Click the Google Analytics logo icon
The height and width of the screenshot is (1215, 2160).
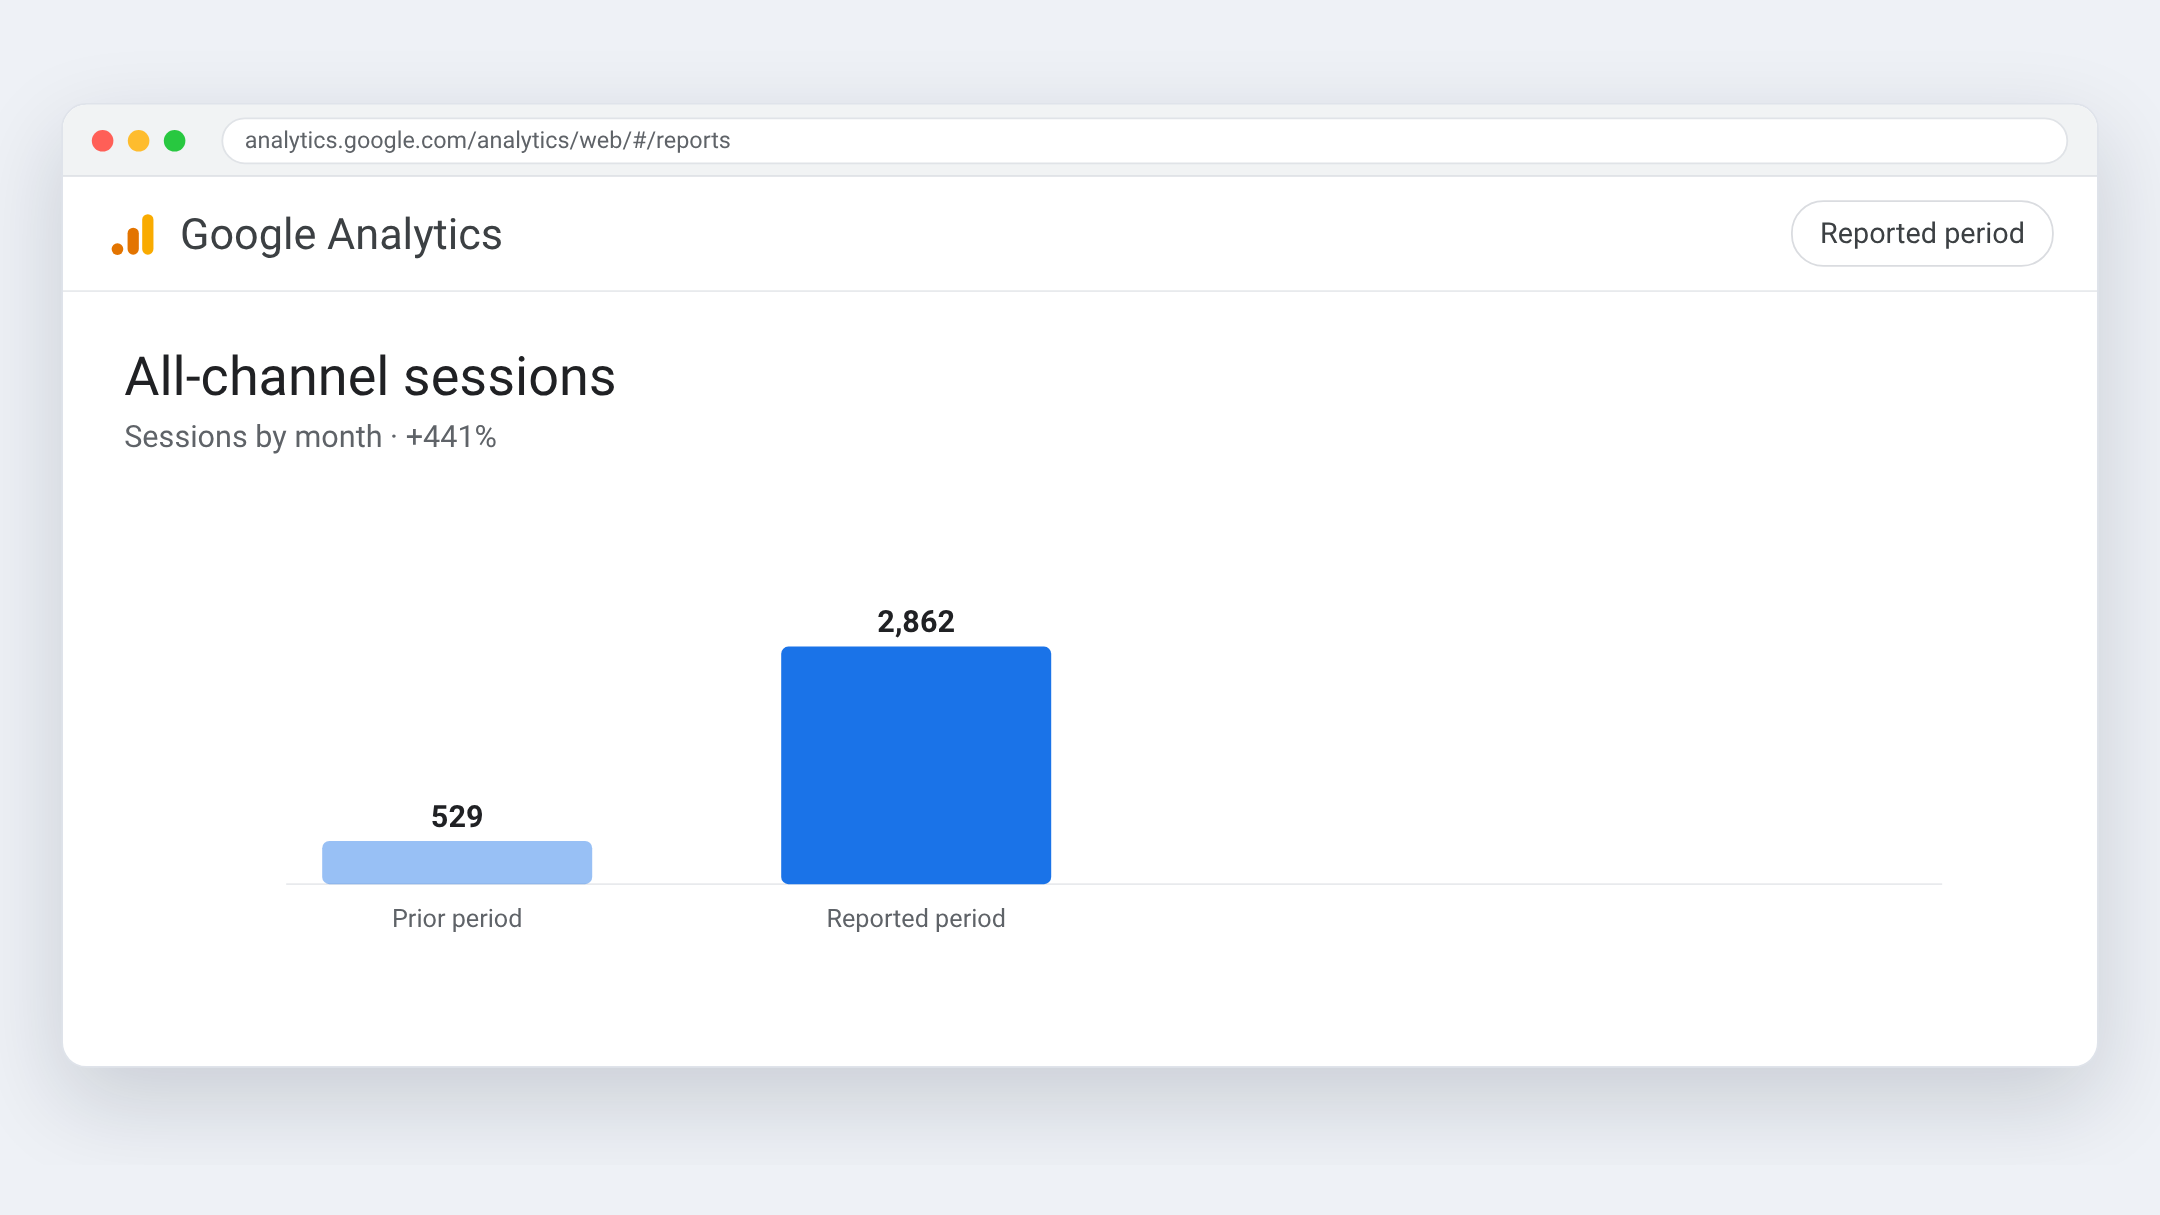pyautogui.click(x=133, y=235)
